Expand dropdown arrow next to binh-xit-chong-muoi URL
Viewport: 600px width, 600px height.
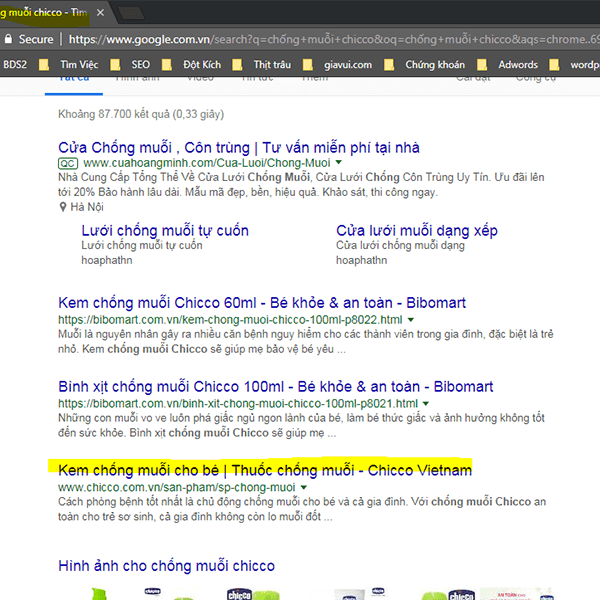tap(426, 403)
